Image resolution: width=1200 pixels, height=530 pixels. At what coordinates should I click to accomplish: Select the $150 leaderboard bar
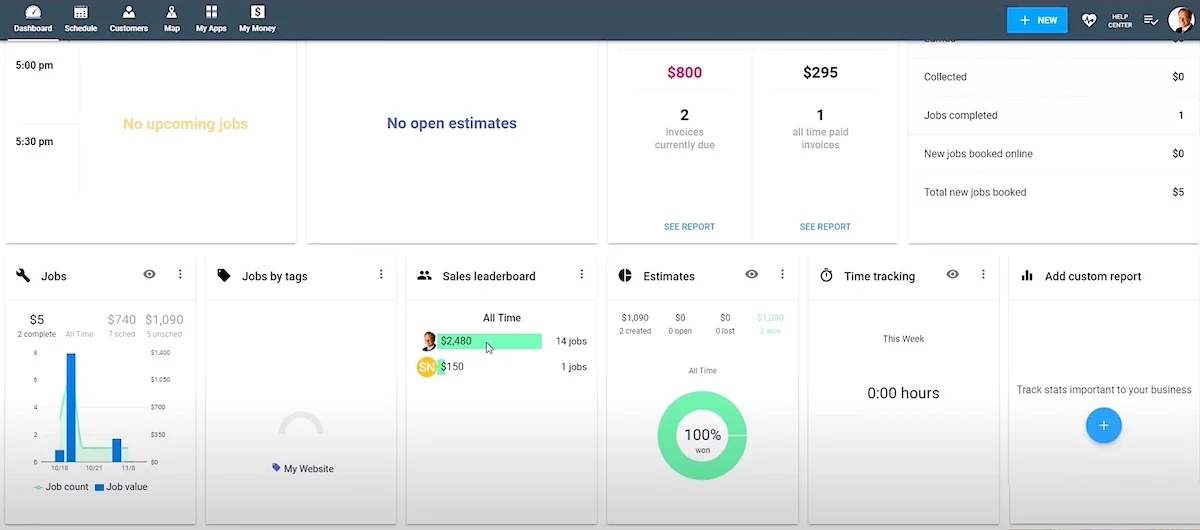click(x=442, y=367)
